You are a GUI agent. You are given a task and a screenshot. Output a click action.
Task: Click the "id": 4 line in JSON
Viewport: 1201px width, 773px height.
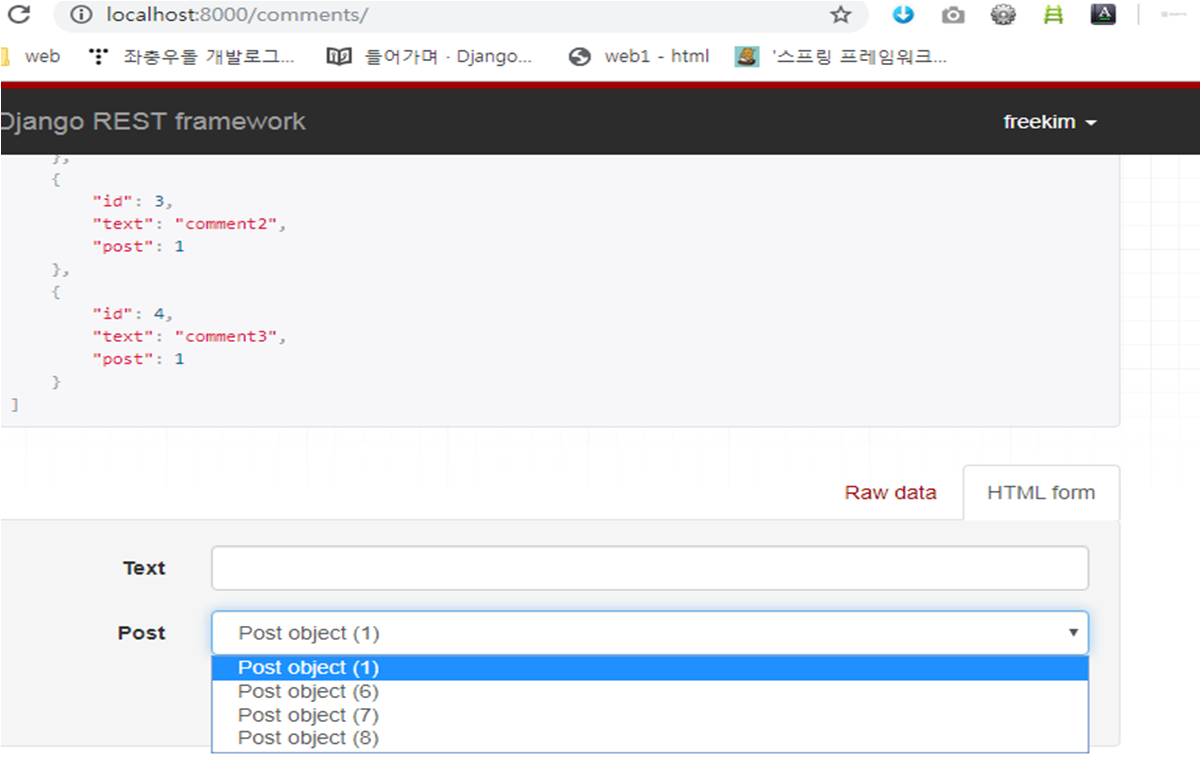(x=133, y=314)
